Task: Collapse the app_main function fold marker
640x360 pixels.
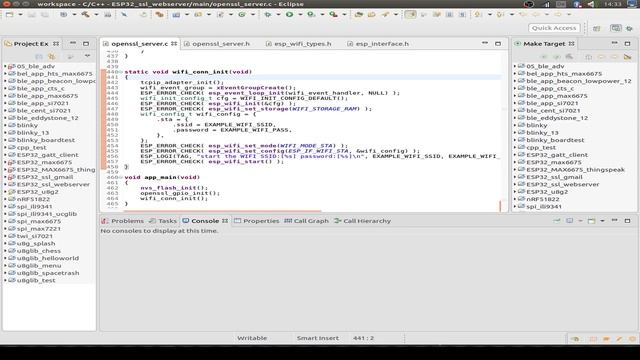Action: (121, 177)
